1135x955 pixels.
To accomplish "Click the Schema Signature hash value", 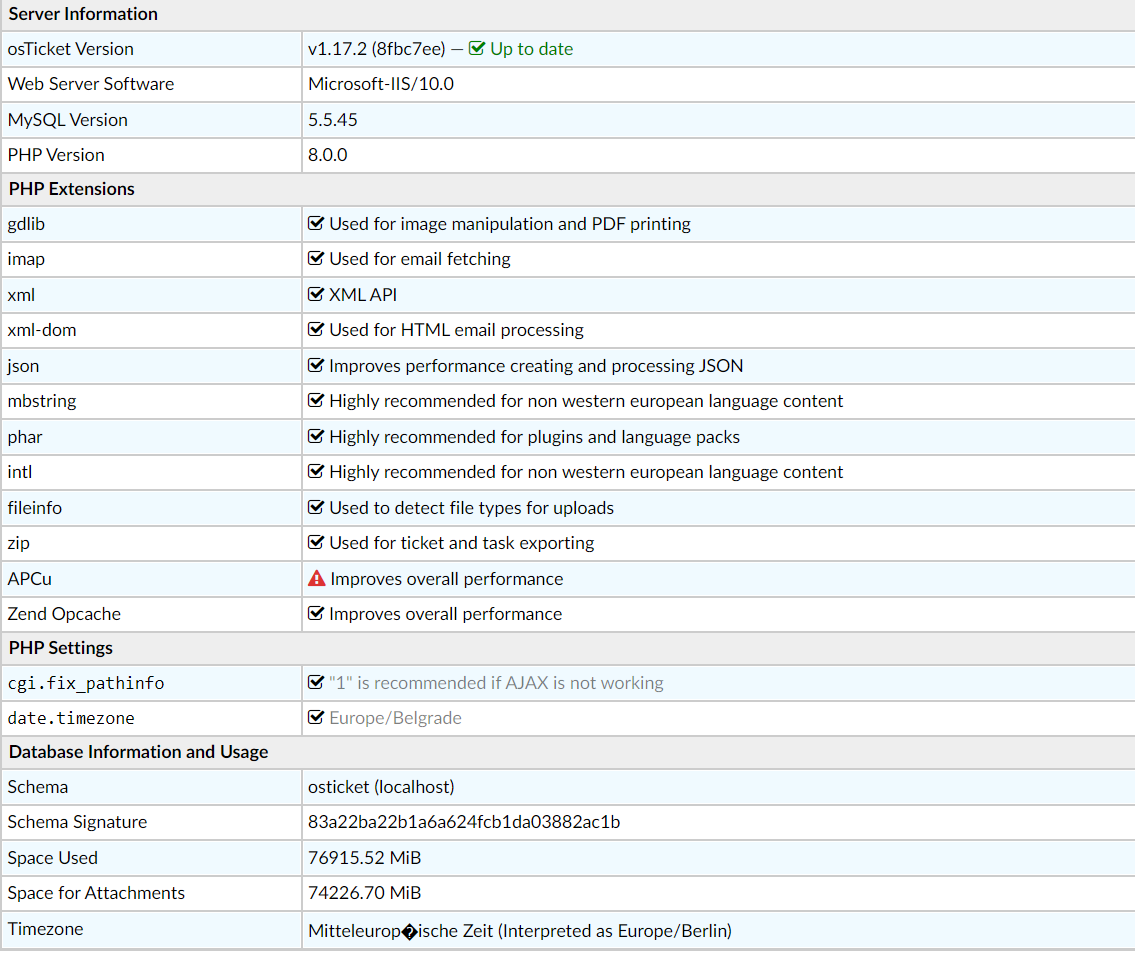I will click(x=464, y=822).
